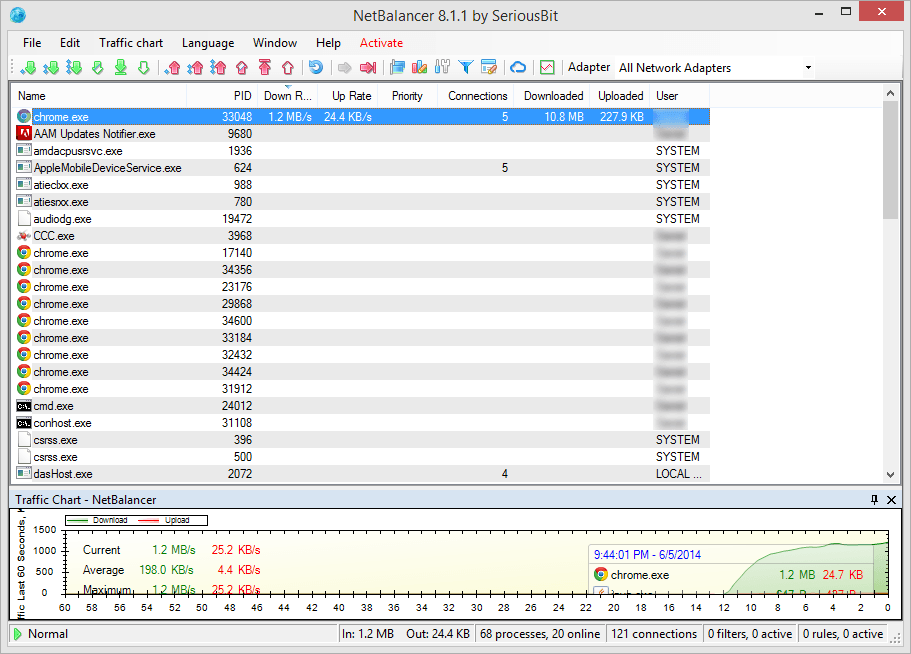Set low download priority (green arrow, one dot)
Screen dimensions: 911x654
click(28, 67)
